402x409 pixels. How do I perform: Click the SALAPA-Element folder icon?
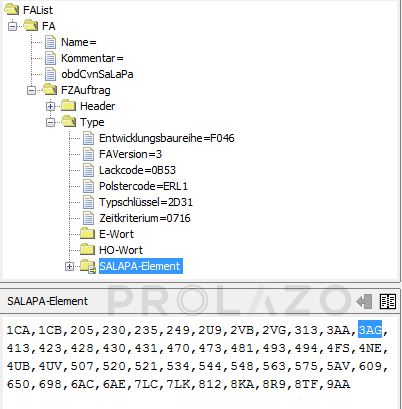point(88,266)
